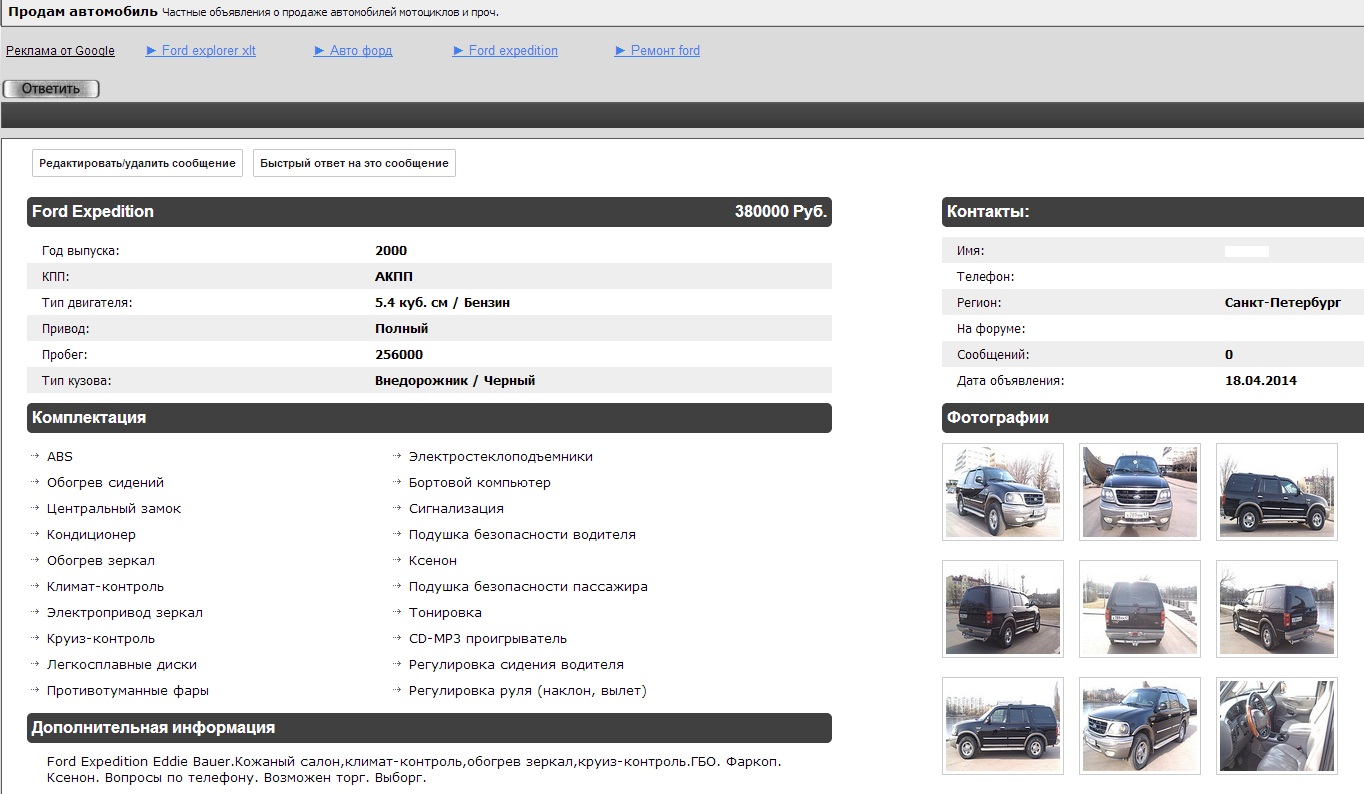Click the Ксенон equipment item
This screenshot has height=794, width=1364.
[433, 561]
